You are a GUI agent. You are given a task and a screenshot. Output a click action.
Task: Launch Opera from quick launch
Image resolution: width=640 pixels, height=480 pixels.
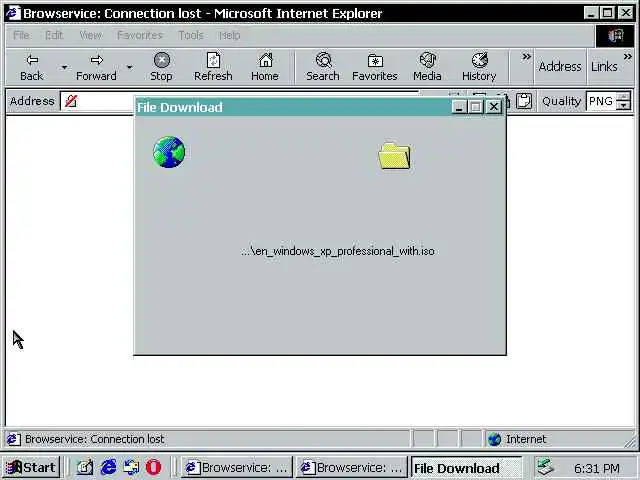tap(153, 467)
